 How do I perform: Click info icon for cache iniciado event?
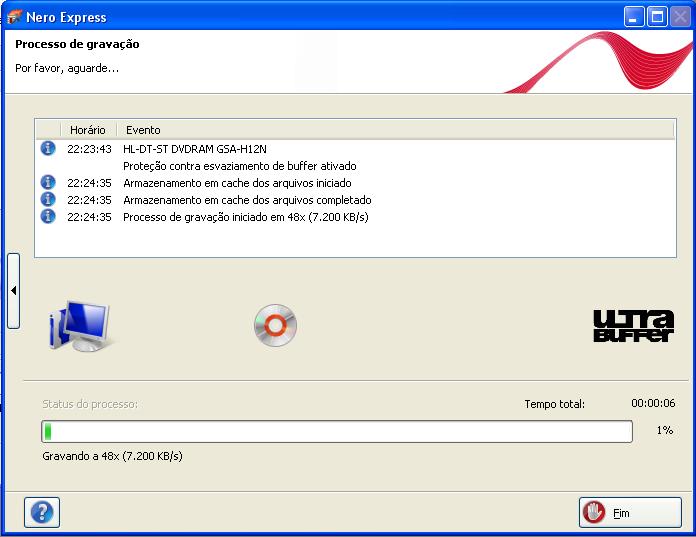point(48,182)
